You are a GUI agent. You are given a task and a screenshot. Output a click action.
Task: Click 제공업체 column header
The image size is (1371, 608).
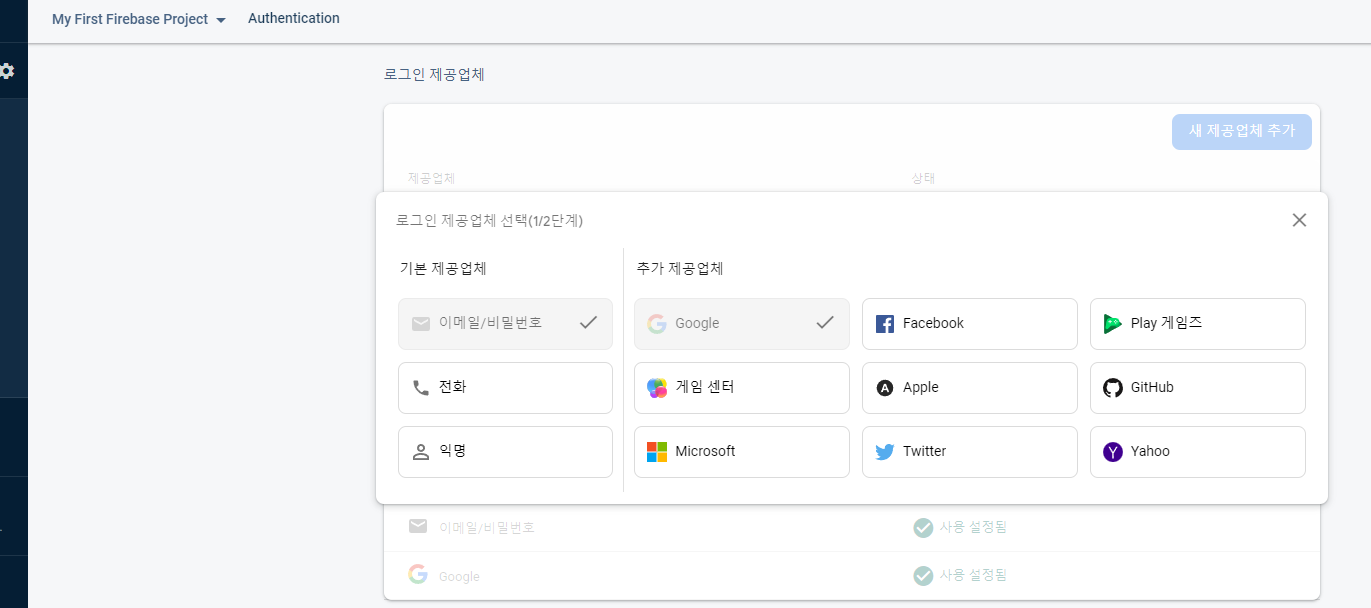coord(431,178)
